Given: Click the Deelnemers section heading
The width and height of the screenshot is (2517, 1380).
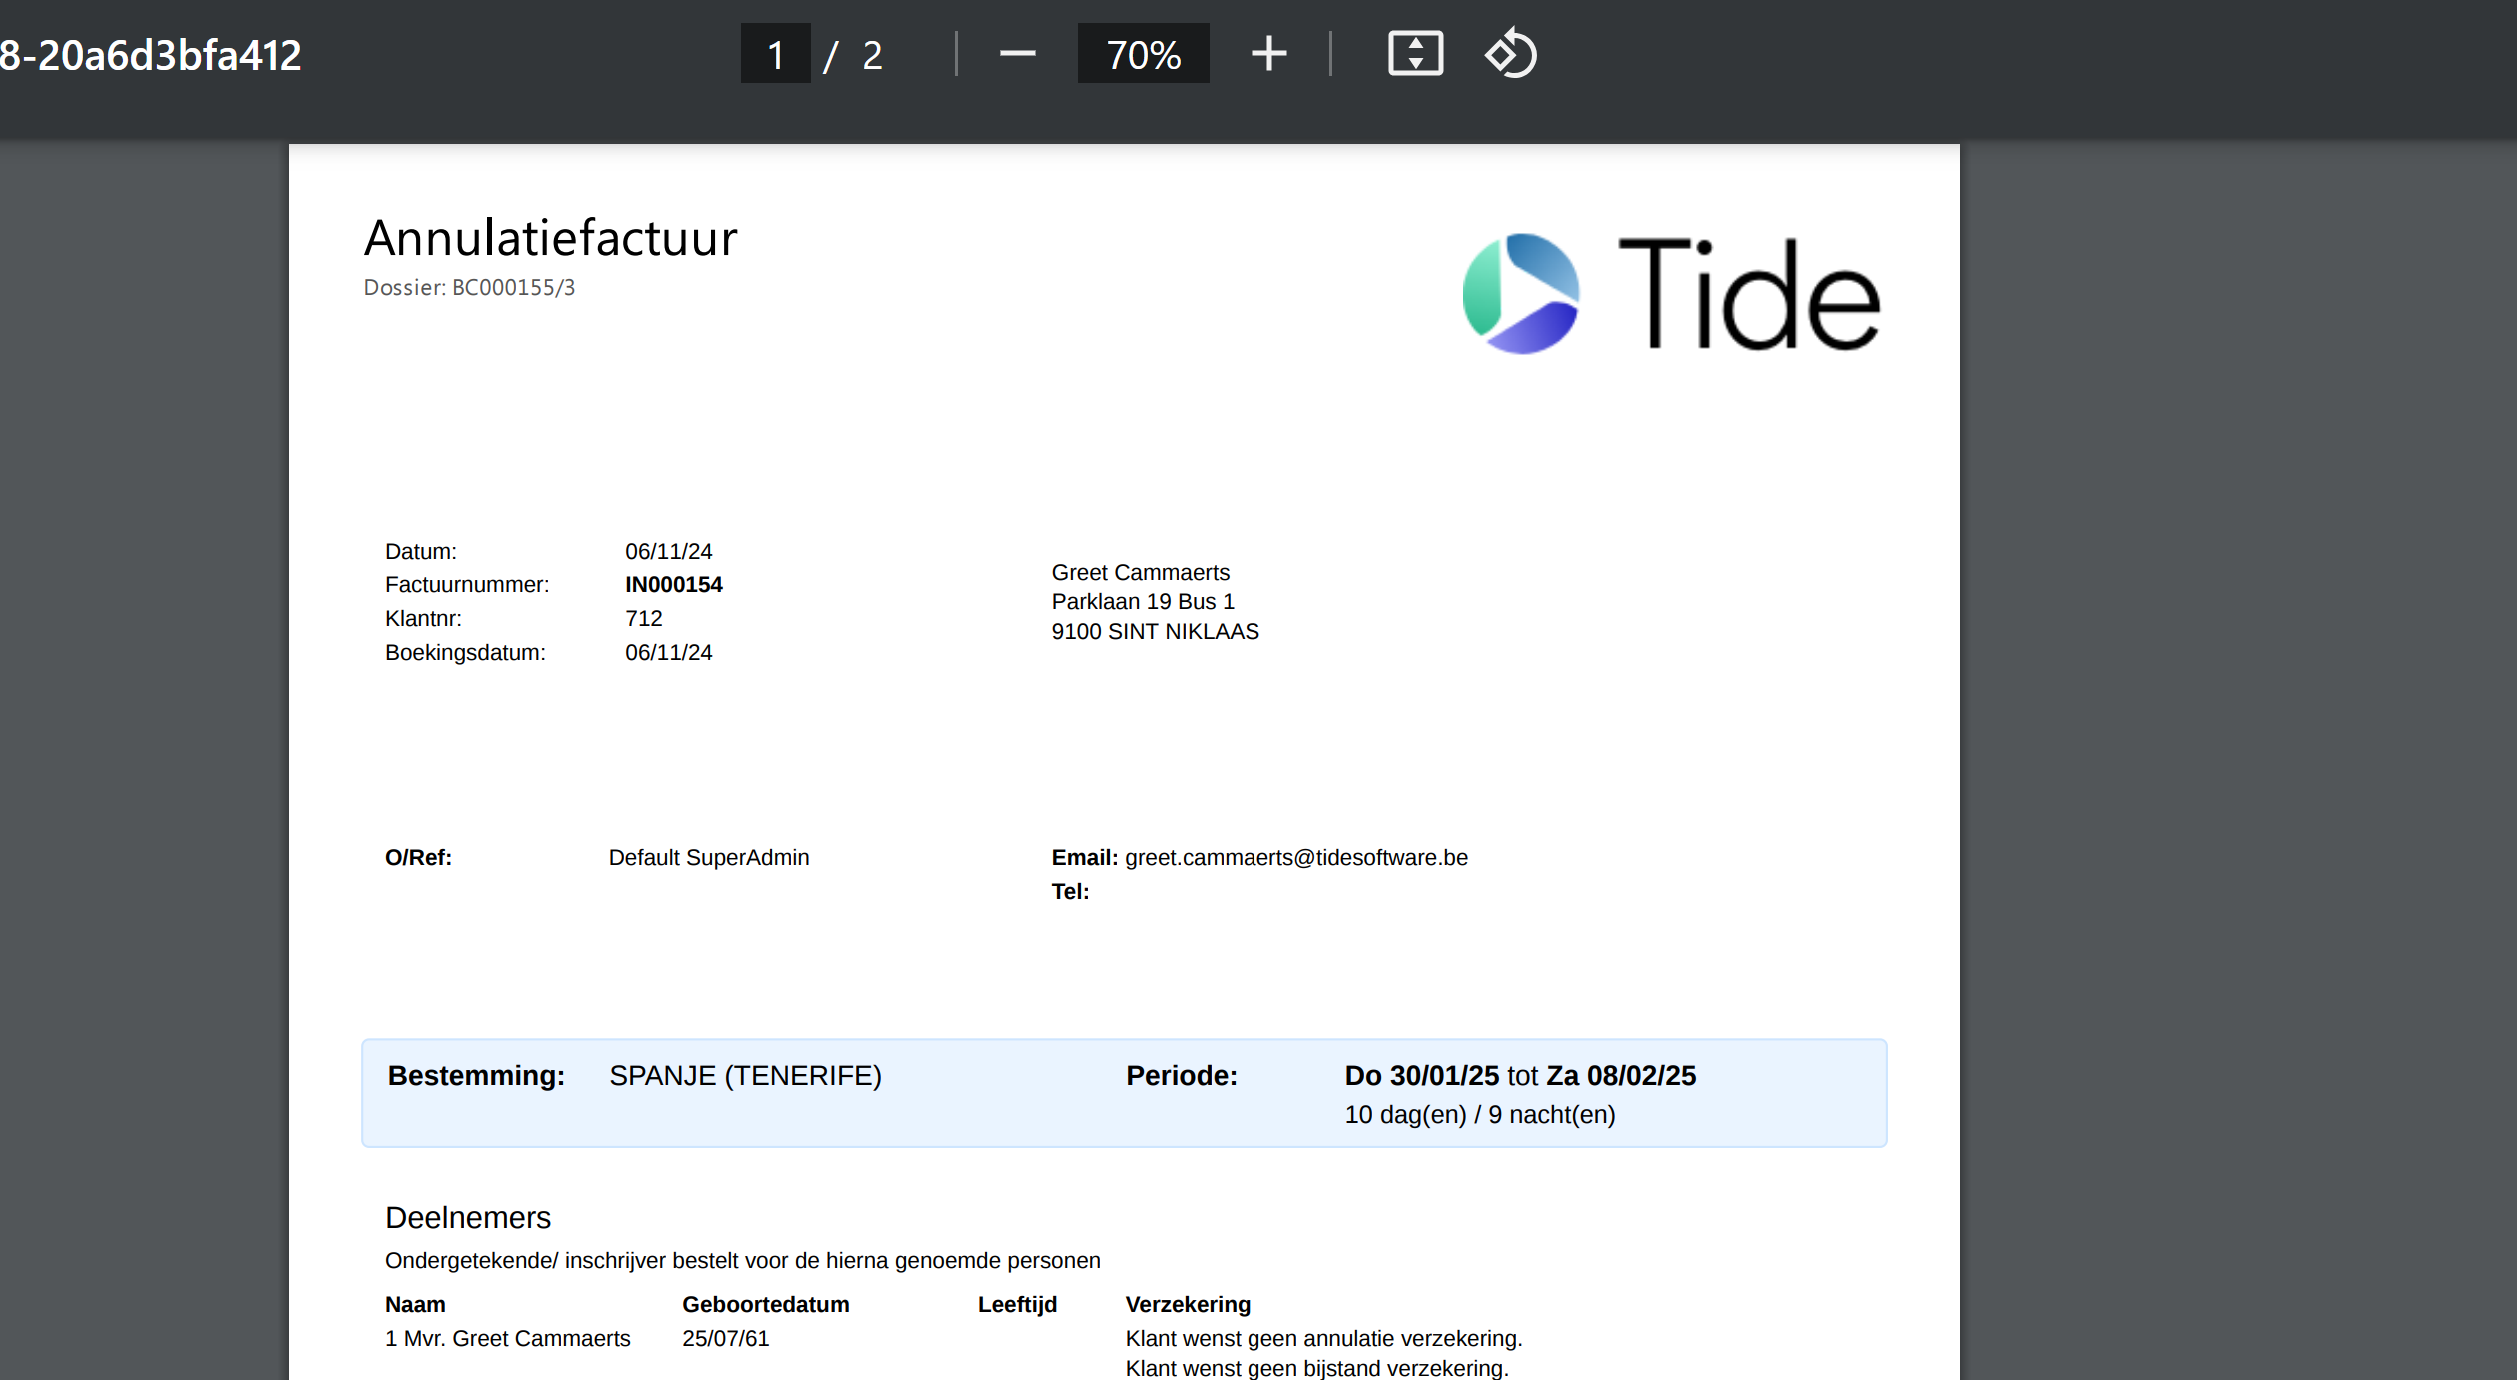Looking at the screenshot, I should point(467,1218).
